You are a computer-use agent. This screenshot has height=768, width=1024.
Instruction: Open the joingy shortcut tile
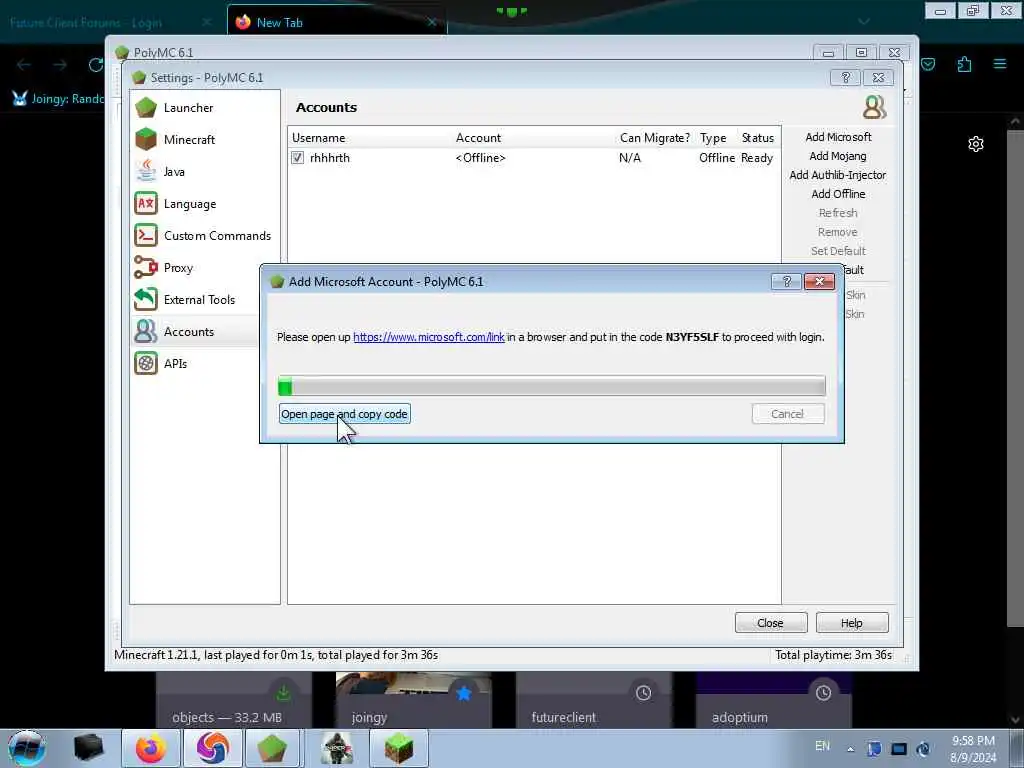(x=414, y=700)
